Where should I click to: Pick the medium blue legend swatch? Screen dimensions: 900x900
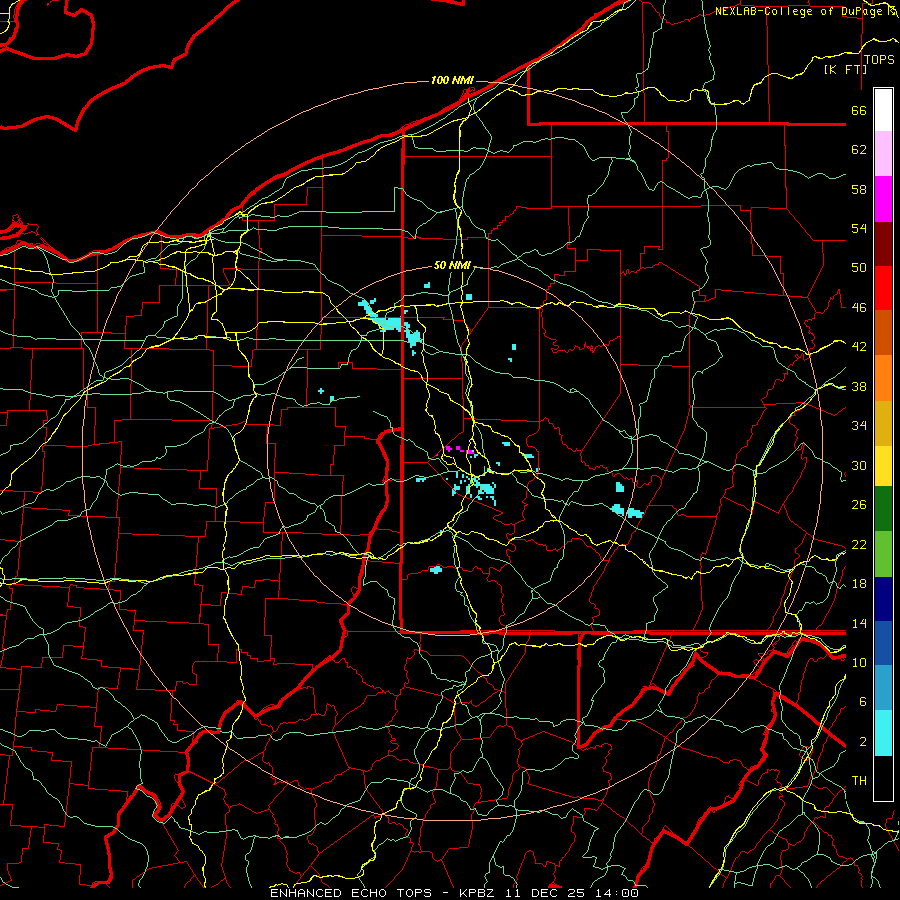pyautogui.click(x=883, y=643)
